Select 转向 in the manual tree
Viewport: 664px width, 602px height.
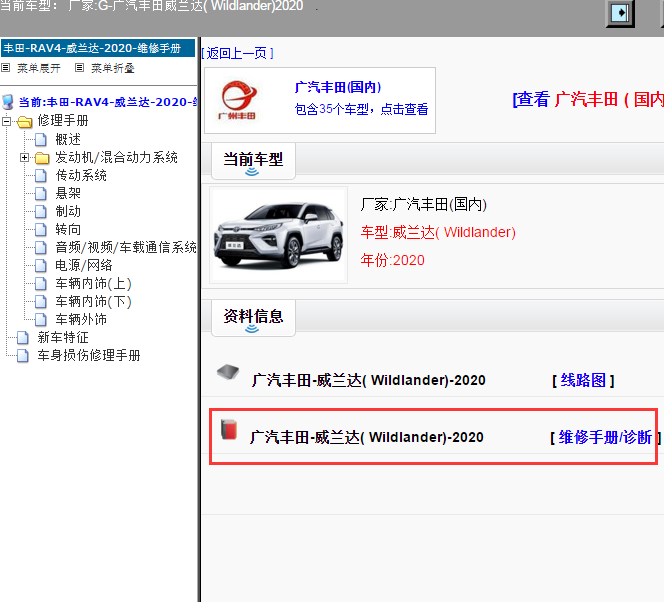68,229
